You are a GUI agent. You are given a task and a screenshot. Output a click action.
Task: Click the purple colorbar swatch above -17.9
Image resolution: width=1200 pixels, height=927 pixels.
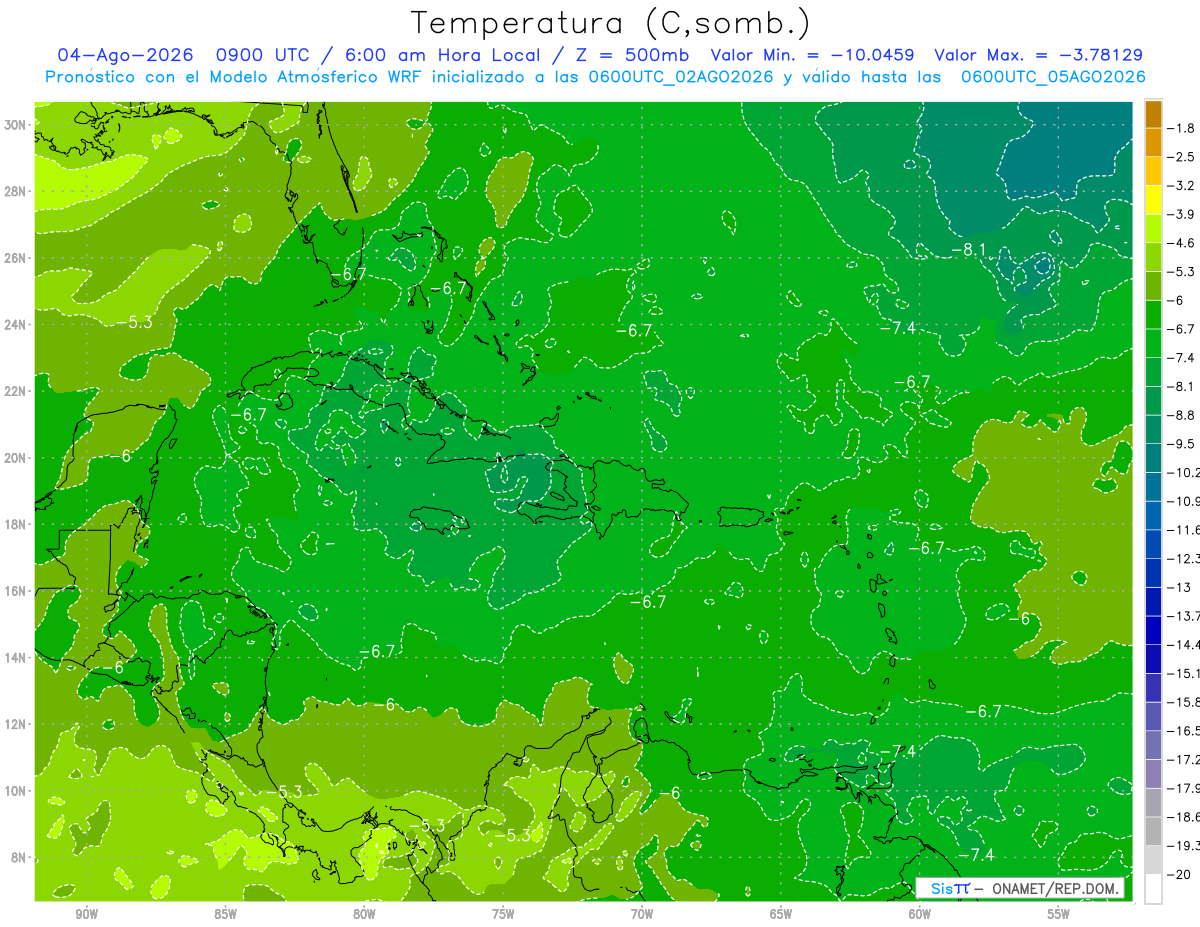point(1154,773)
